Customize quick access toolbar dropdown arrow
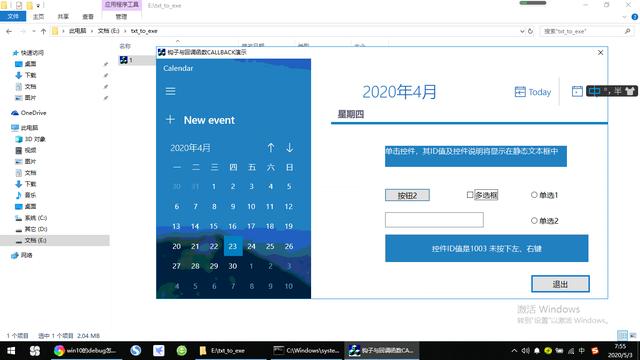The height and width of the screenshot is (360, 640). pyautogui.click(x=38, y=6)
